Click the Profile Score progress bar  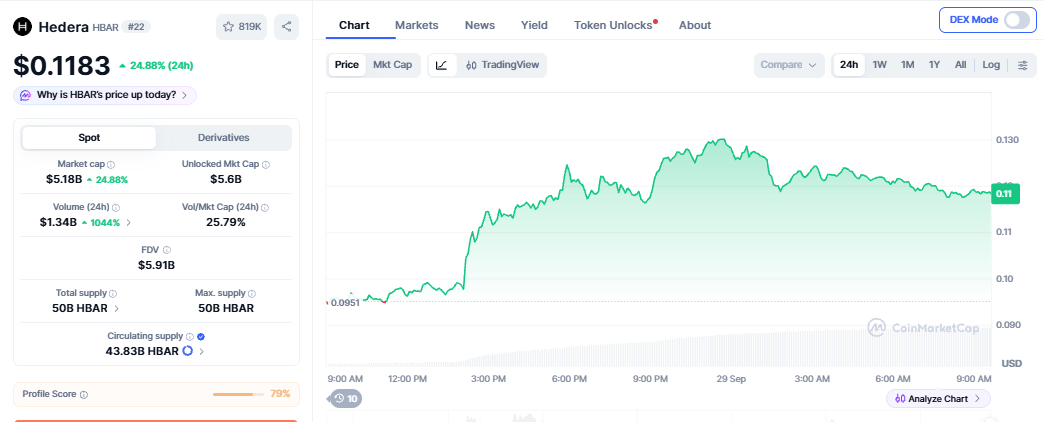pos(237,395)
